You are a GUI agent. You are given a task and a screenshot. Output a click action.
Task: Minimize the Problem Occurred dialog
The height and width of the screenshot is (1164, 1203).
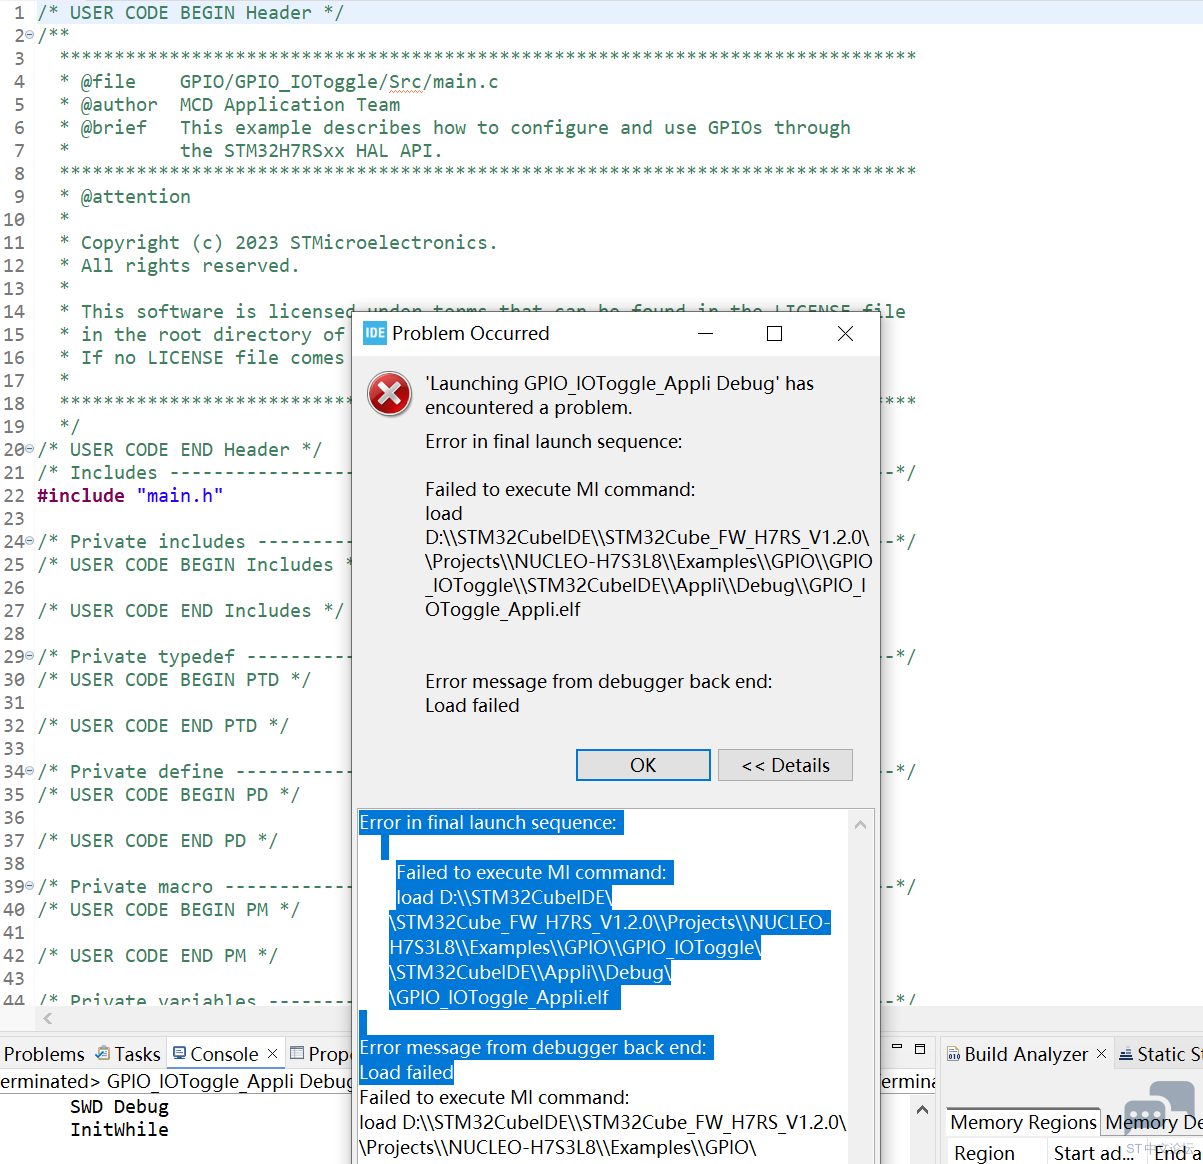click(705, 333)
